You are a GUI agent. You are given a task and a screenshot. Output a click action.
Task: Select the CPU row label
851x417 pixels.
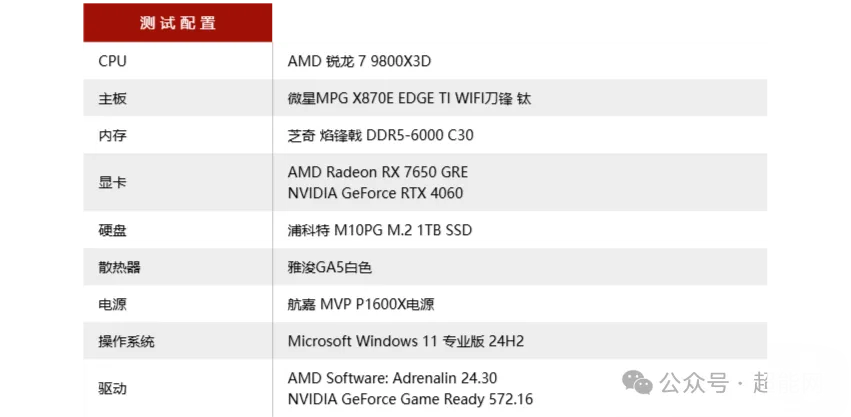(112, 61)
